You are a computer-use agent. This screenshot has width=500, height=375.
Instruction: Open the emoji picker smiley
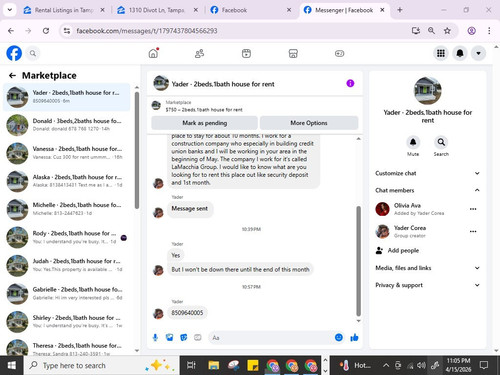(x=339, y=338)
